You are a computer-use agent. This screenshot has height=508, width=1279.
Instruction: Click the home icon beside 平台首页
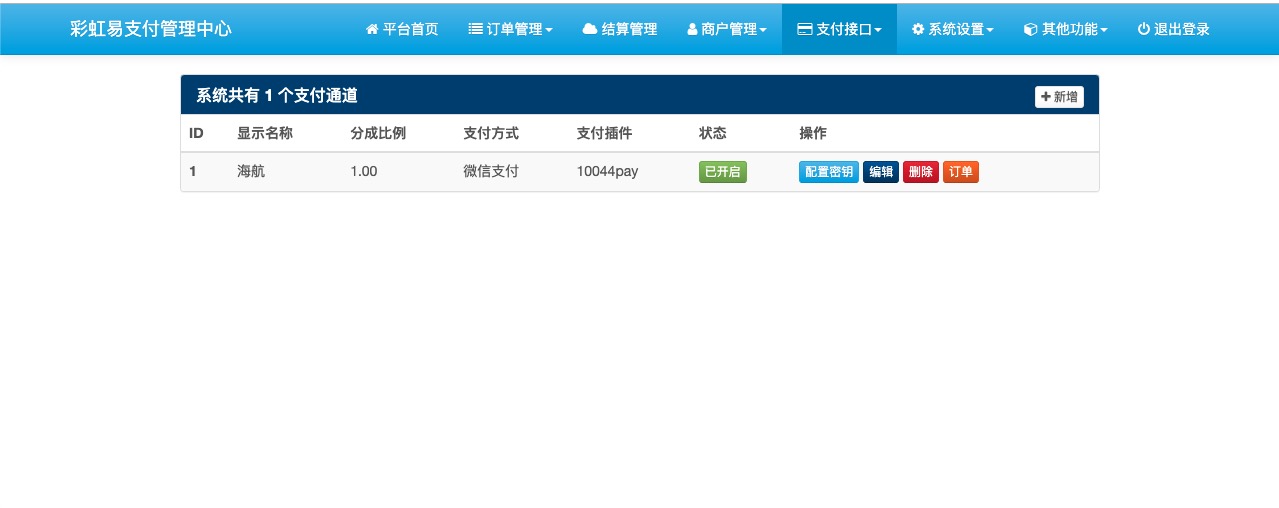[x=372, y=30]
